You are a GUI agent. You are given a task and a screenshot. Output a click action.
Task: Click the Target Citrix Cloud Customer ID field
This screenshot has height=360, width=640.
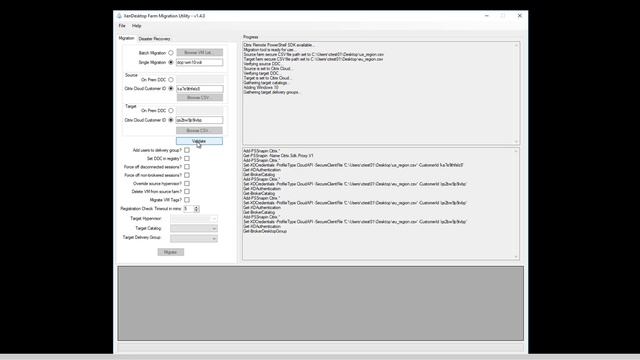tap(200, 120)
